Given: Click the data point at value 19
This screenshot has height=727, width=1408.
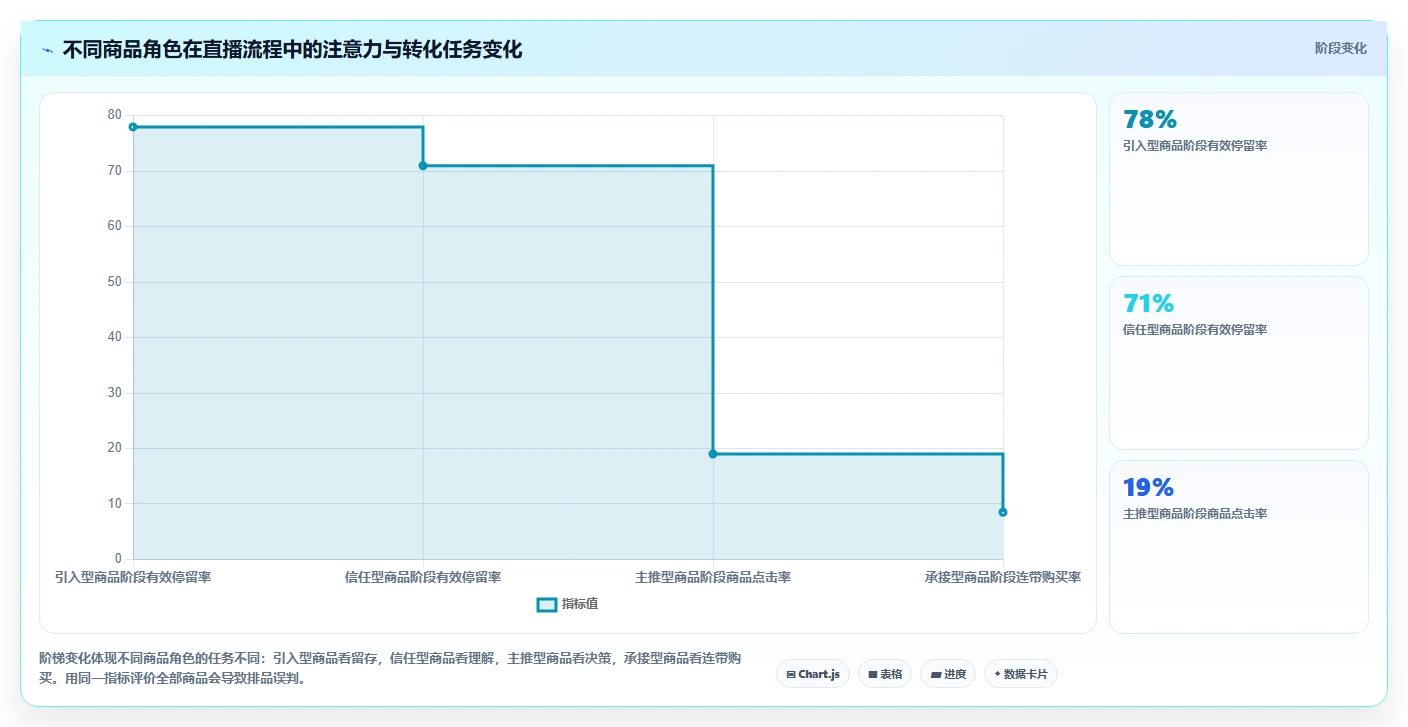Looking at the screenshot, I should pyautogui.click(x=713, y=454).
